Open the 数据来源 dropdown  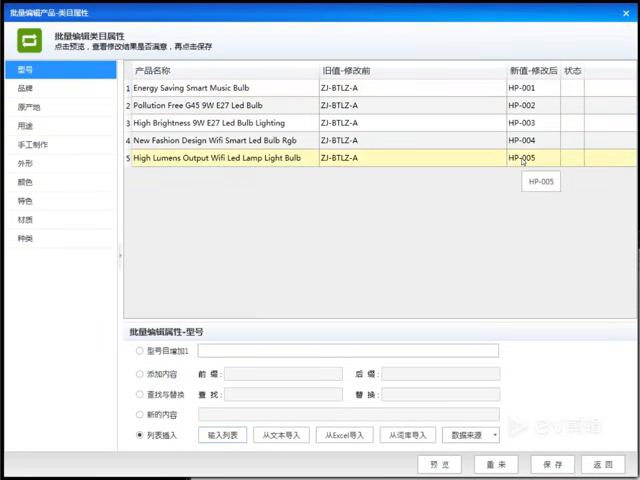pos(471,435)
